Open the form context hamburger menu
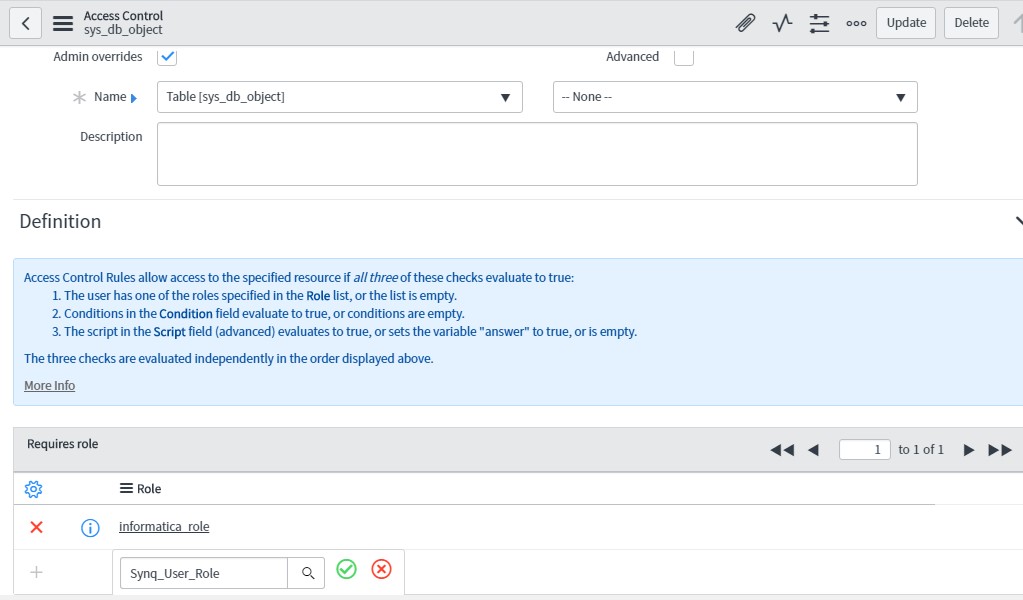The height and width of the screenshot is (600, 1023). click(x=63, y=22)
